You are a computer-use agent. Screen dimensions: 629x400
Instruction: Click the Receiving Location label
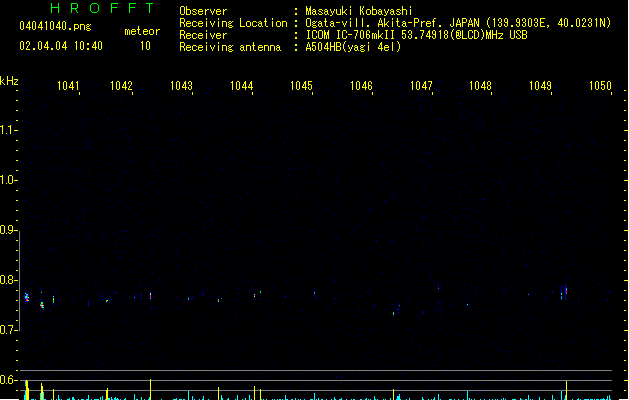[233, 23]
